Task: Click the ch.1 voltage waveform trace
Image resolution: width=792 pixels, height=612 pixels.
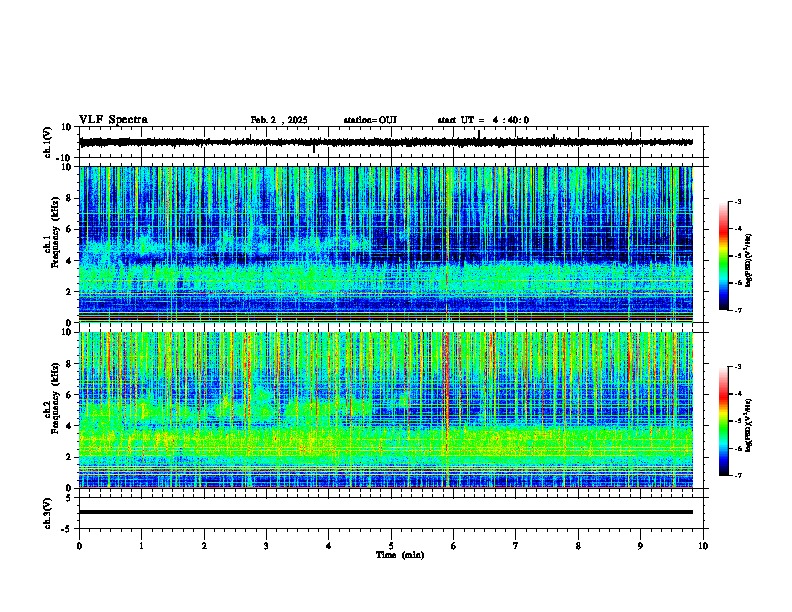Action: 386,142
